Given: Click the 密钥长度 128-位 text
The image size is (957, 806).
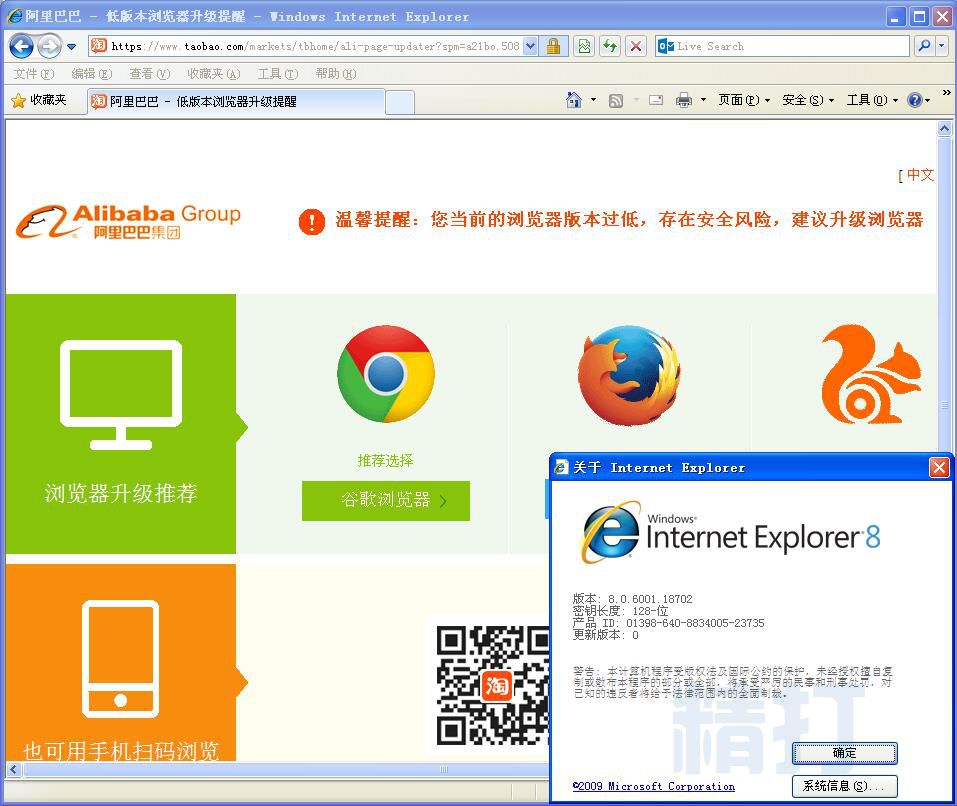Looking at the screenshot, I should (620, 611).
